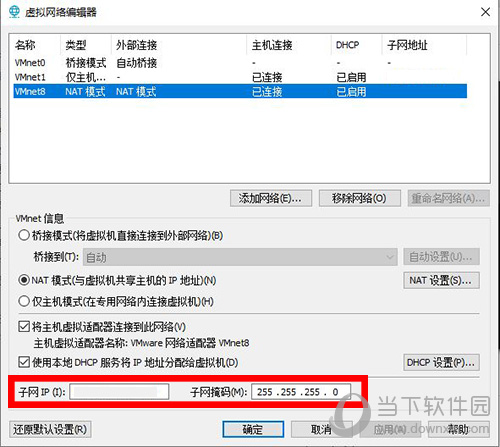The height and width of the screenshot is (447, 500).
Task: Open NAT 设置(S)... dialog
Action: point(441,280)
